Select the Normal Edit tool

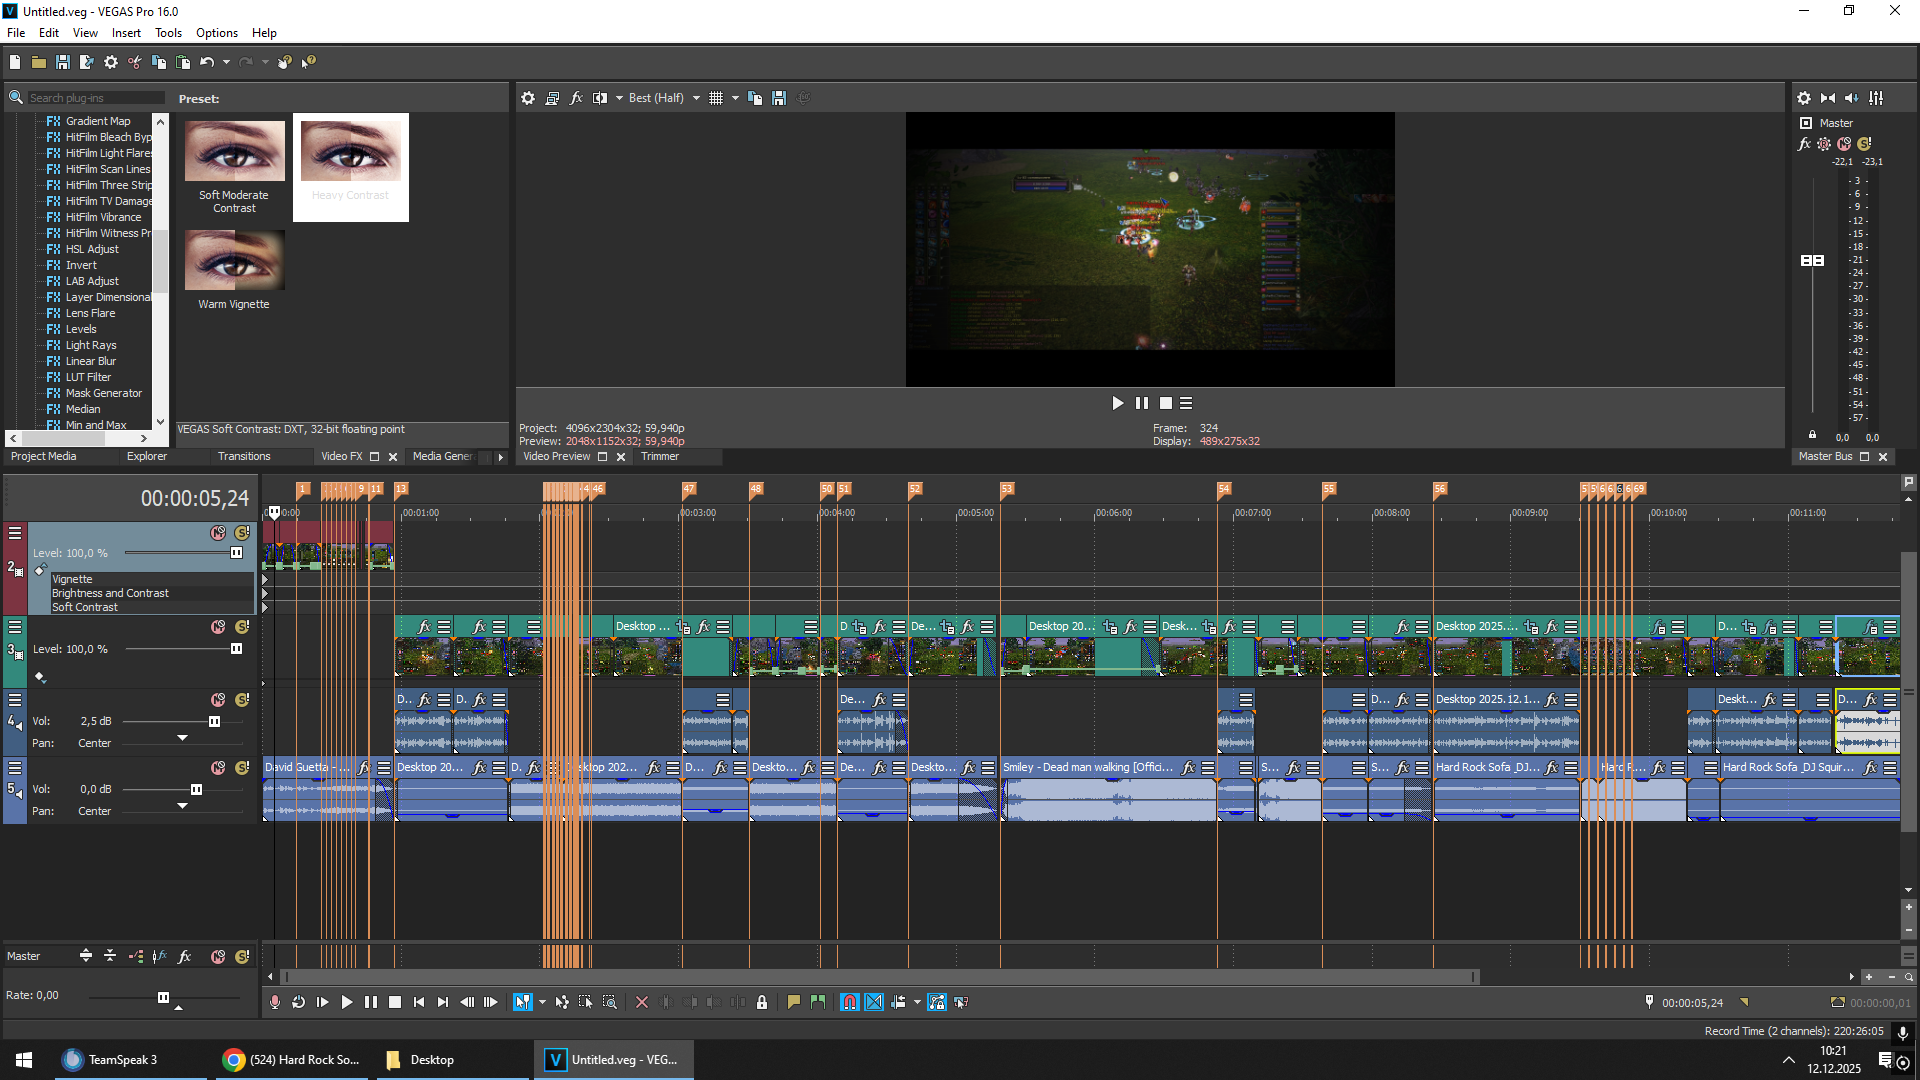(x=522, y=1002)
